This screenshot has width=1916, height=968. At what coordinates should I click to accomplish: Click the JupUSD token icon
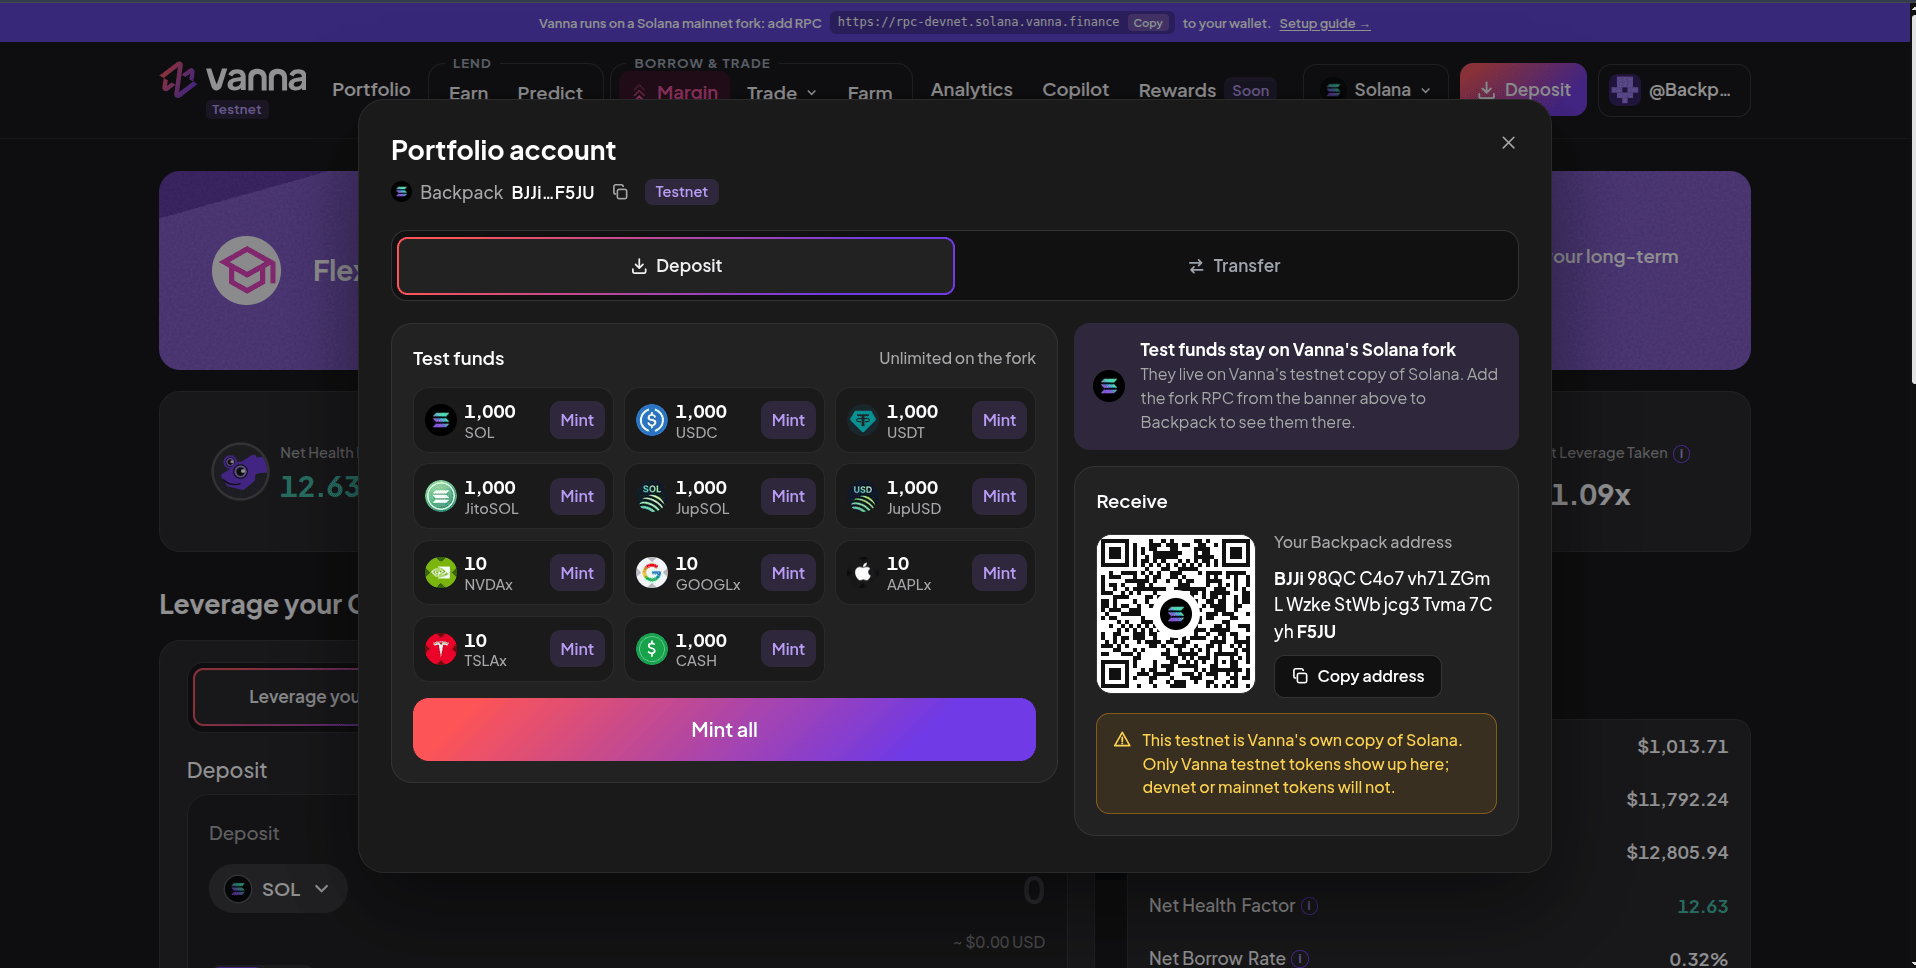tap(863, 496)
